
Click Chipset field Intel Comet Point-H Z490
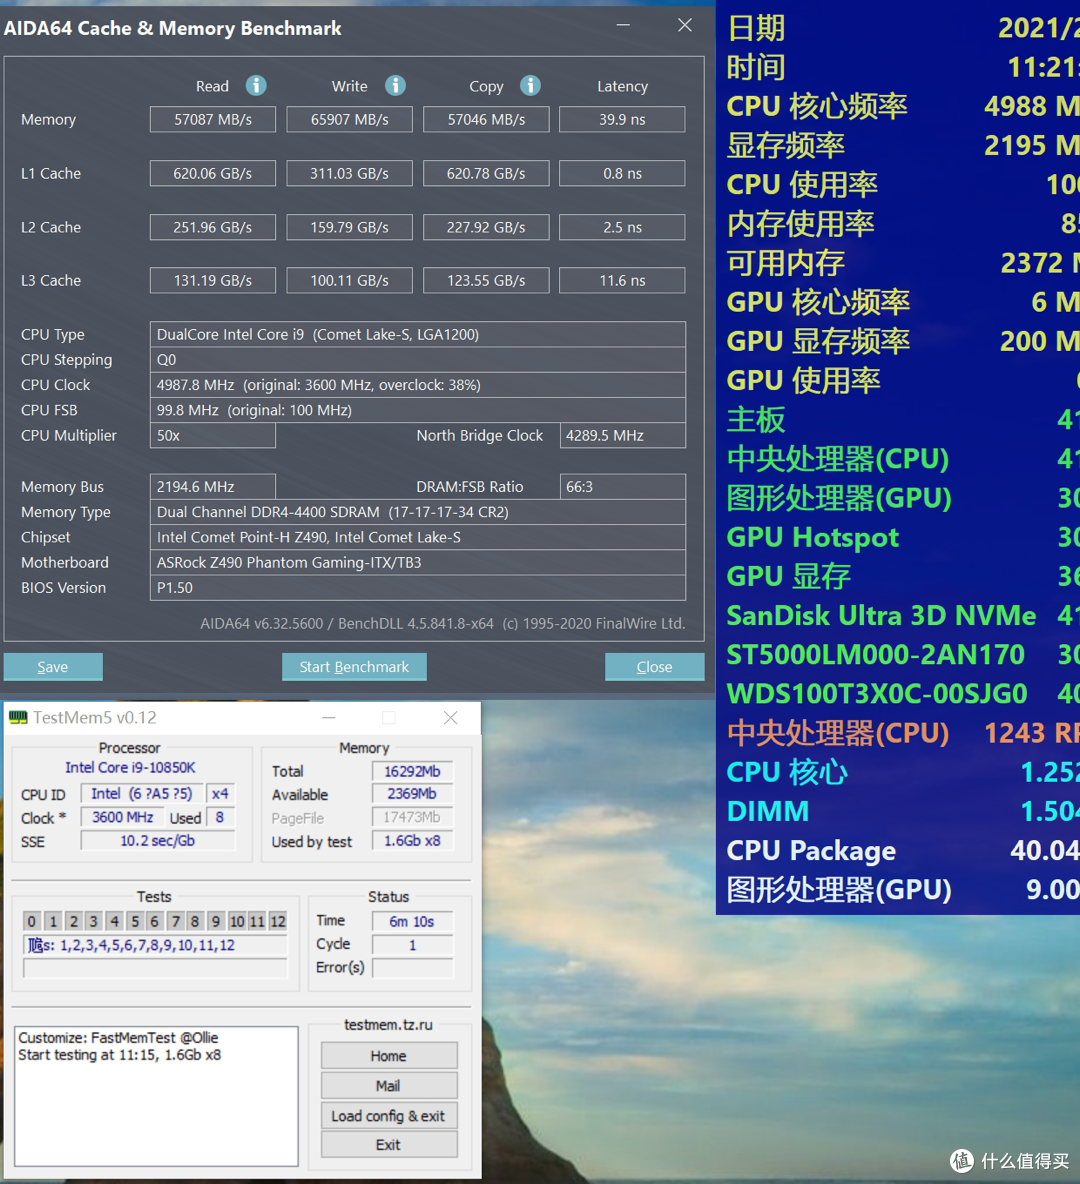pos(418,538)
